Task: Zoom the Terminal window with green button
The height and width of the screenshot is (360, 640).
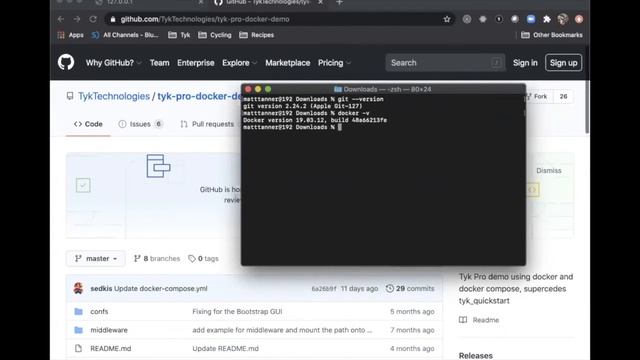Action: 268,89
